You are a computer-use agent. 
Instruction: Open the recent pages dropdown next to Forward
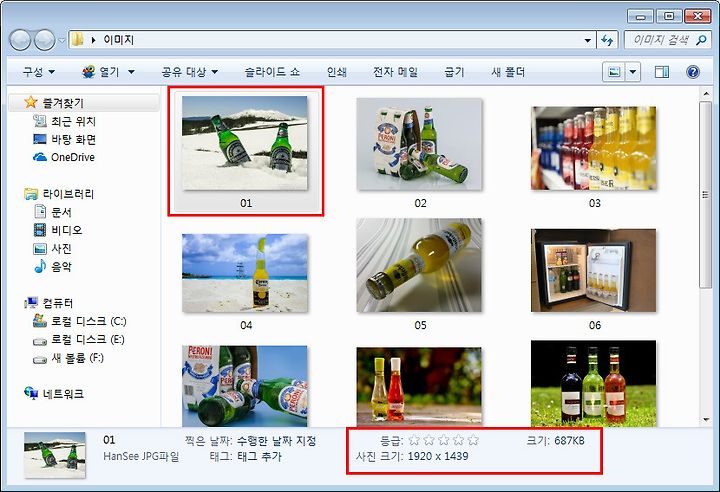[62, 40]
